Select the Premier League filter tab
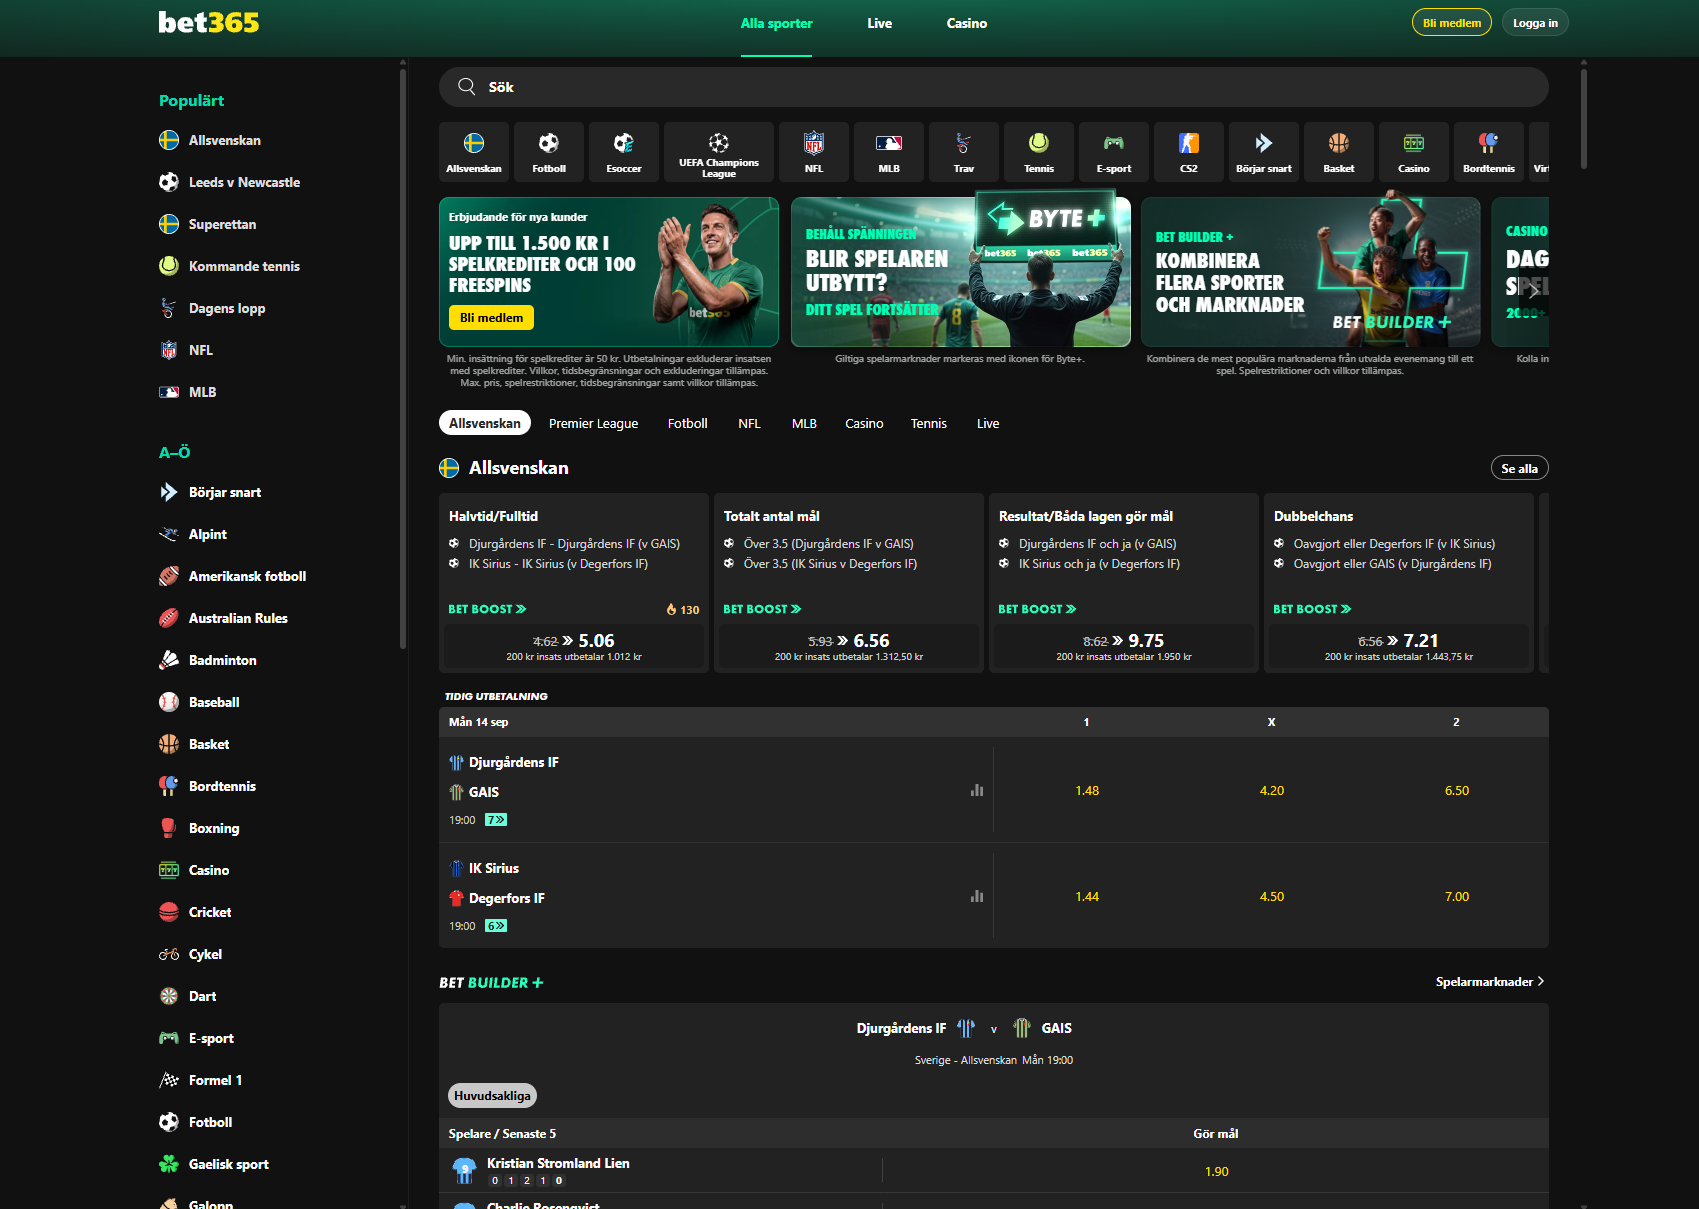 click(x=593, y=423)
